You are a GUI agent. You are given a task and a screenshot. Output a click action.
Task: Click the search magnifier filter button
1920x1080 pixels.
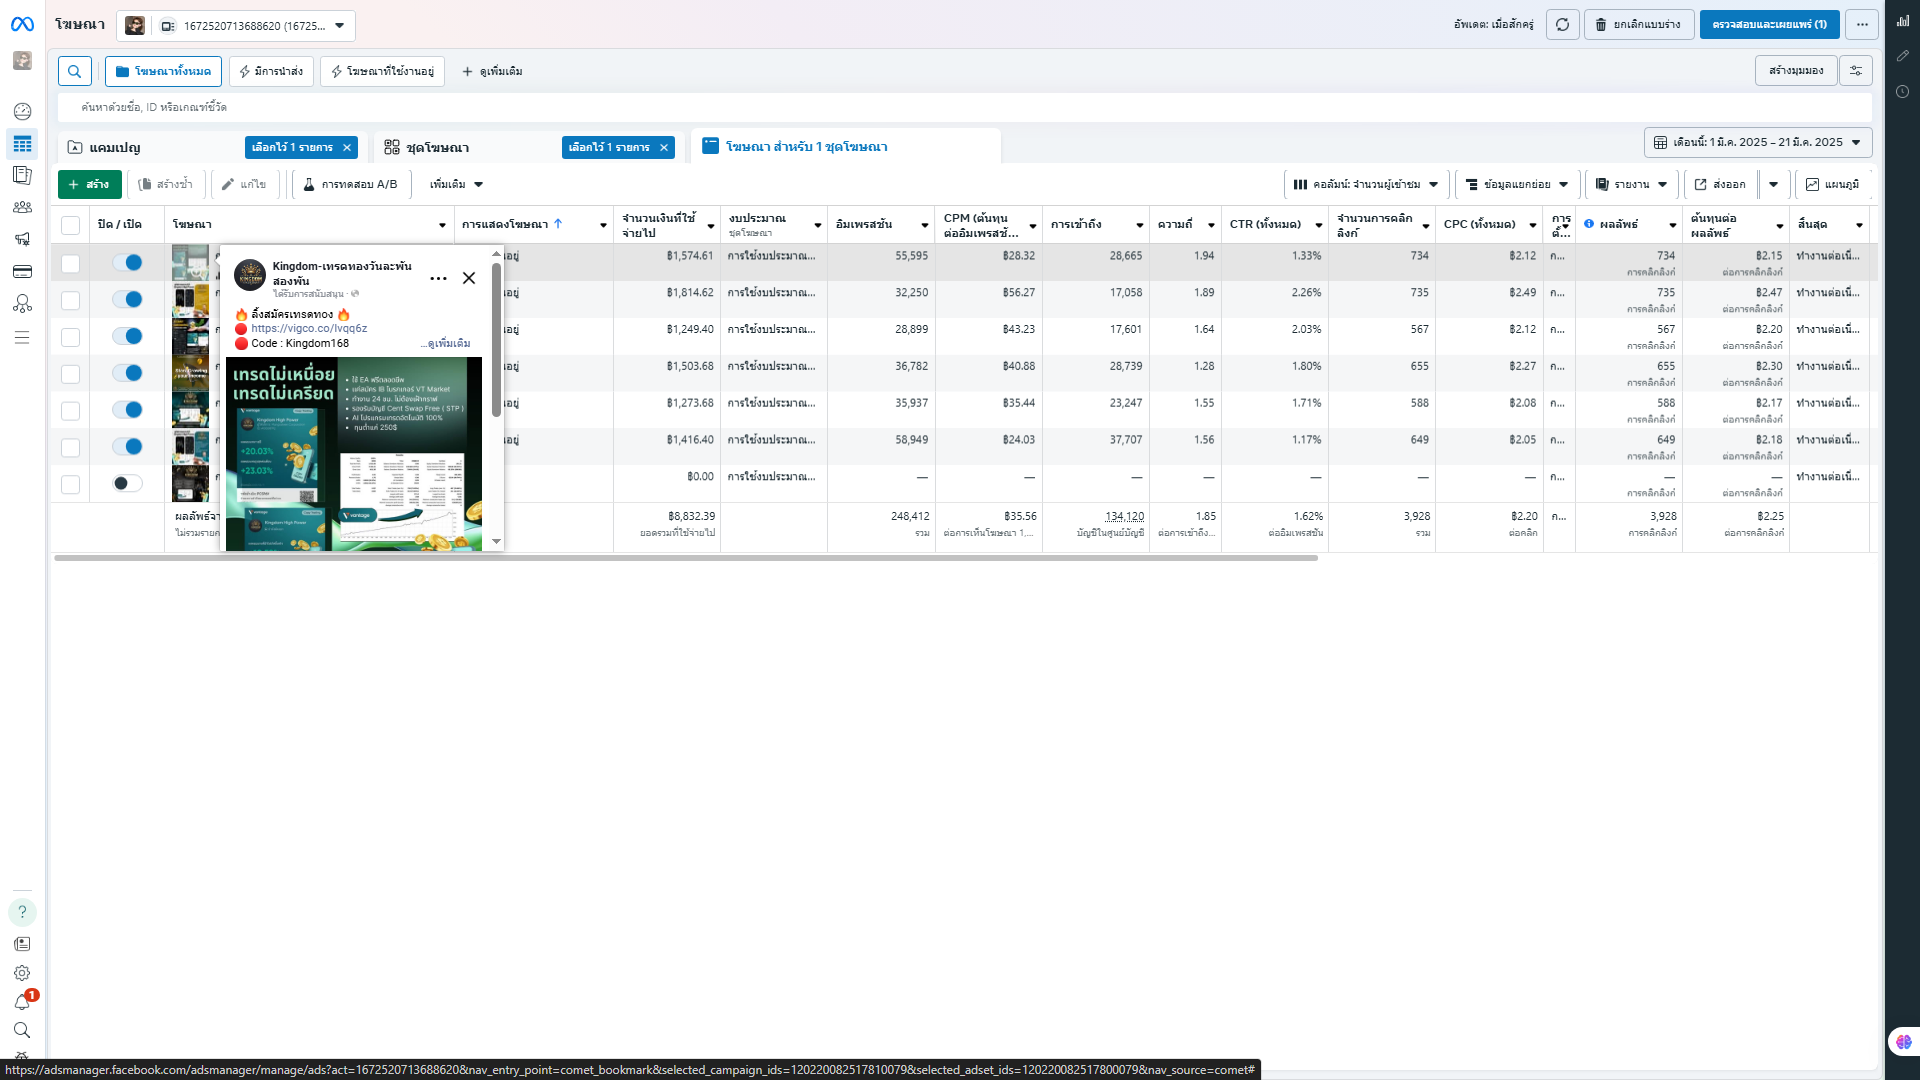click(75, 71)
